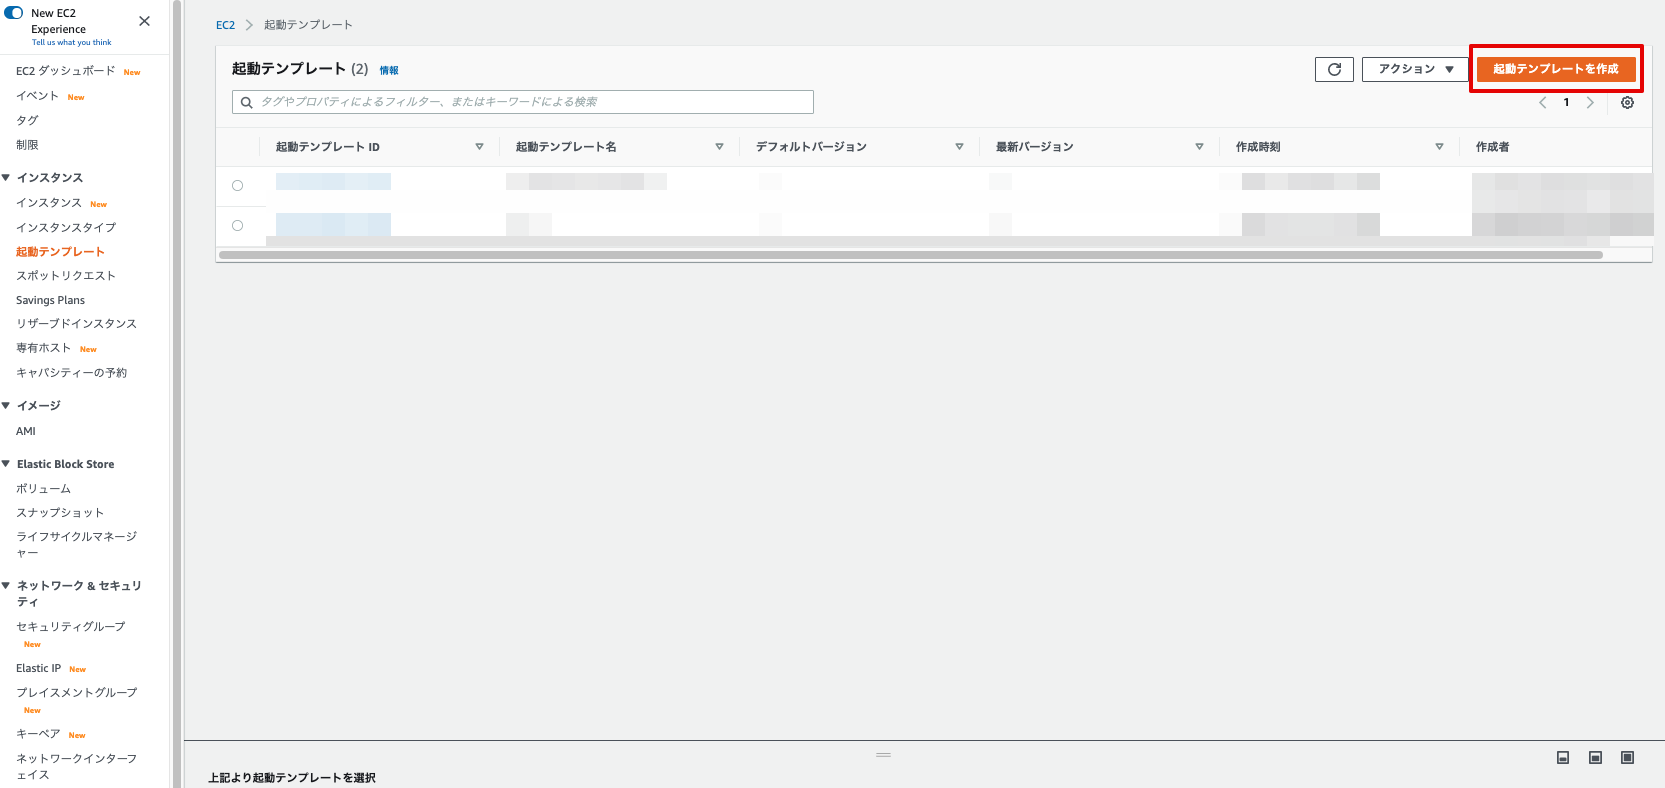The image size is (1665, 788).
Task: Open セキュリティグループ in the sidebar
Action: pos(71,627)
